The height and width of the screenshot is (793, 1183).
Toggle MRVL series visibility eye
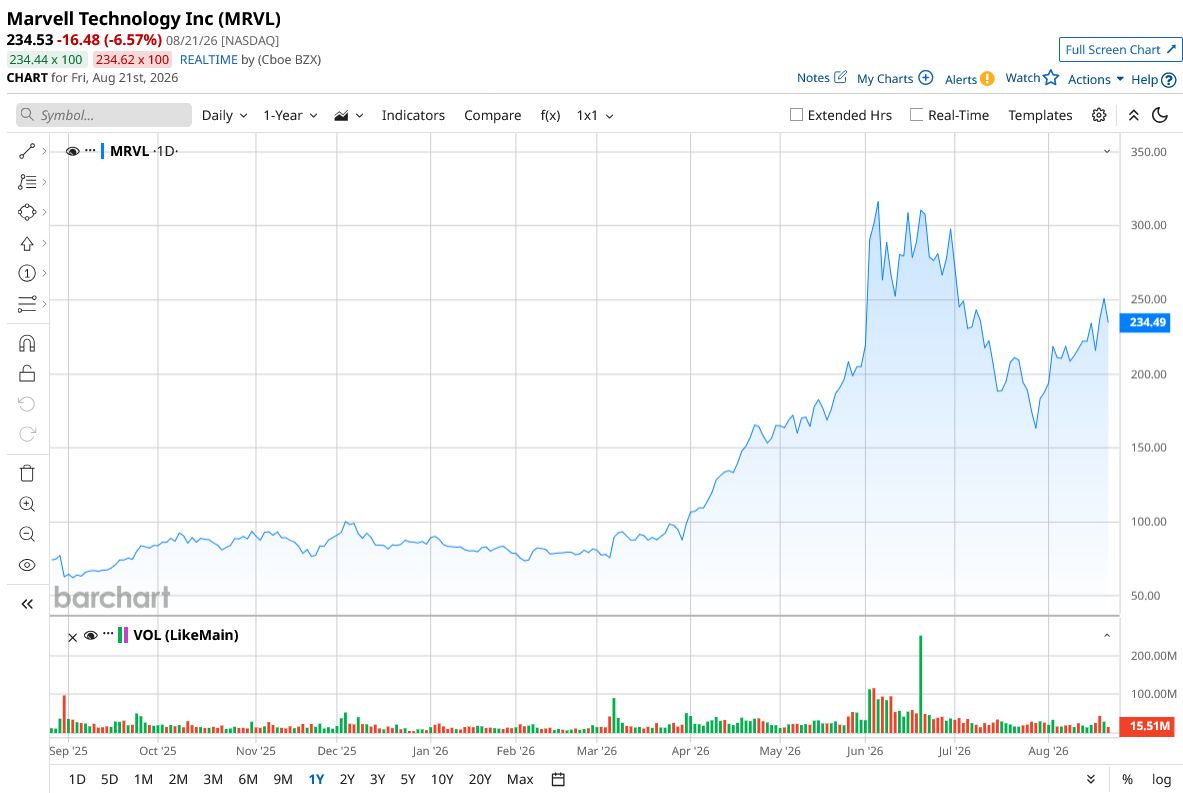73,151
